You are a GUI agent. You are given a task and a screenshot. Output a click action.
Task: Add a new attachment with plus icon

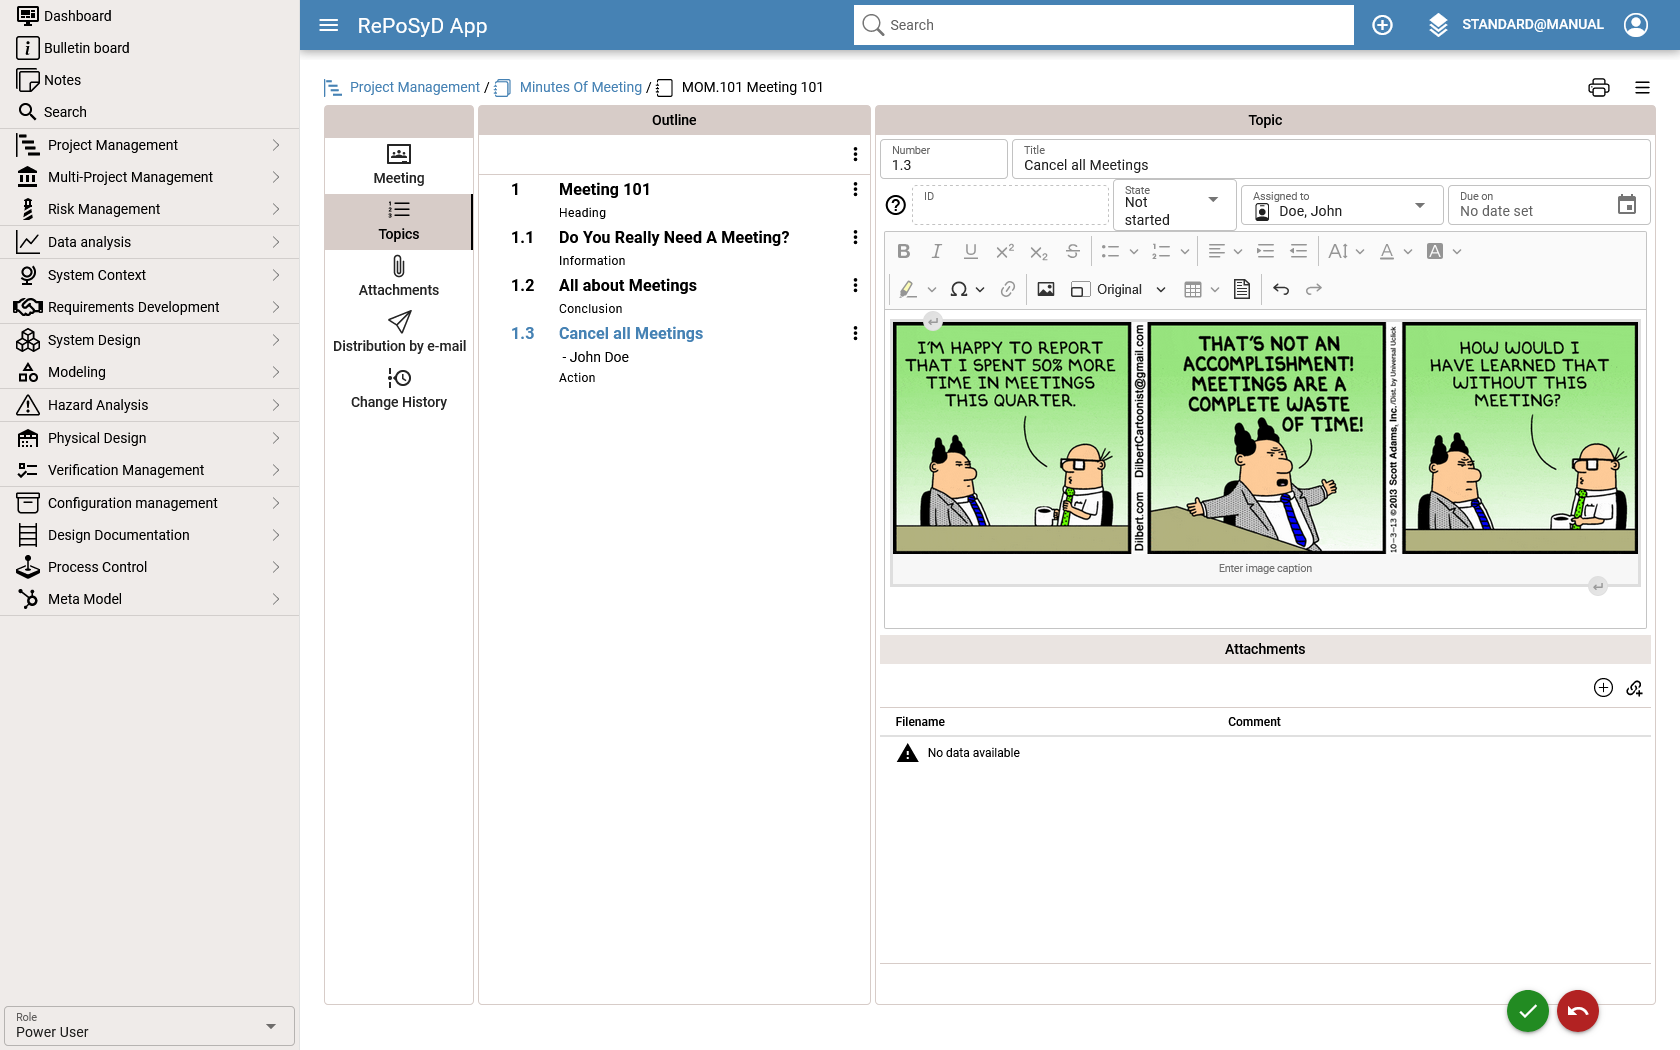[1603, 688]
